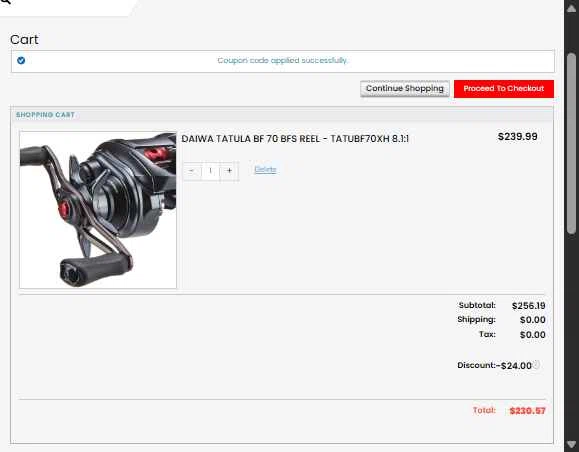Image resolution: width=579 pixels, height=452 pixels.
Task: Select the Tax $0.00 value
Action: click(532, 335)
